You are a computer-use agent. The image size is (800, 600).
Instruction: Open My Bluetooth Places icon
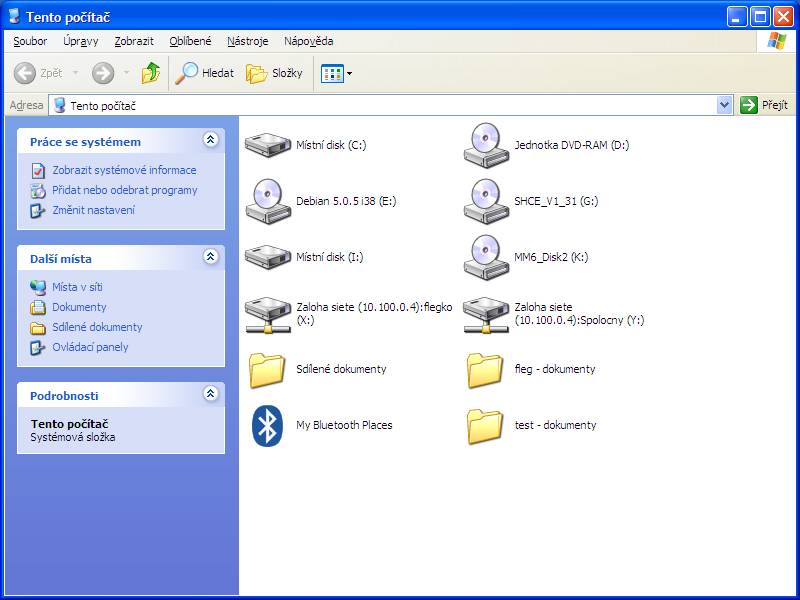coord(267,425)
